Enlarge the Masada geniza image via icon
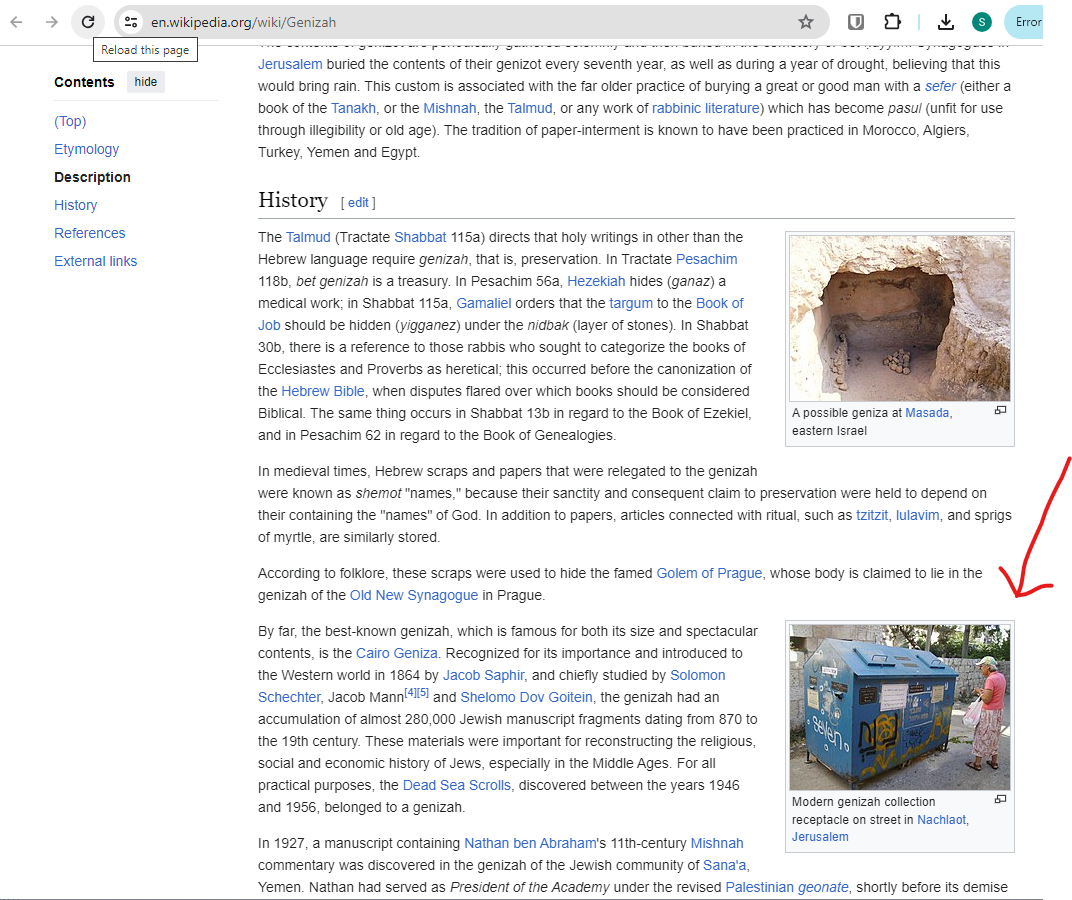The image size is (1072, 900). point(1000,410)
